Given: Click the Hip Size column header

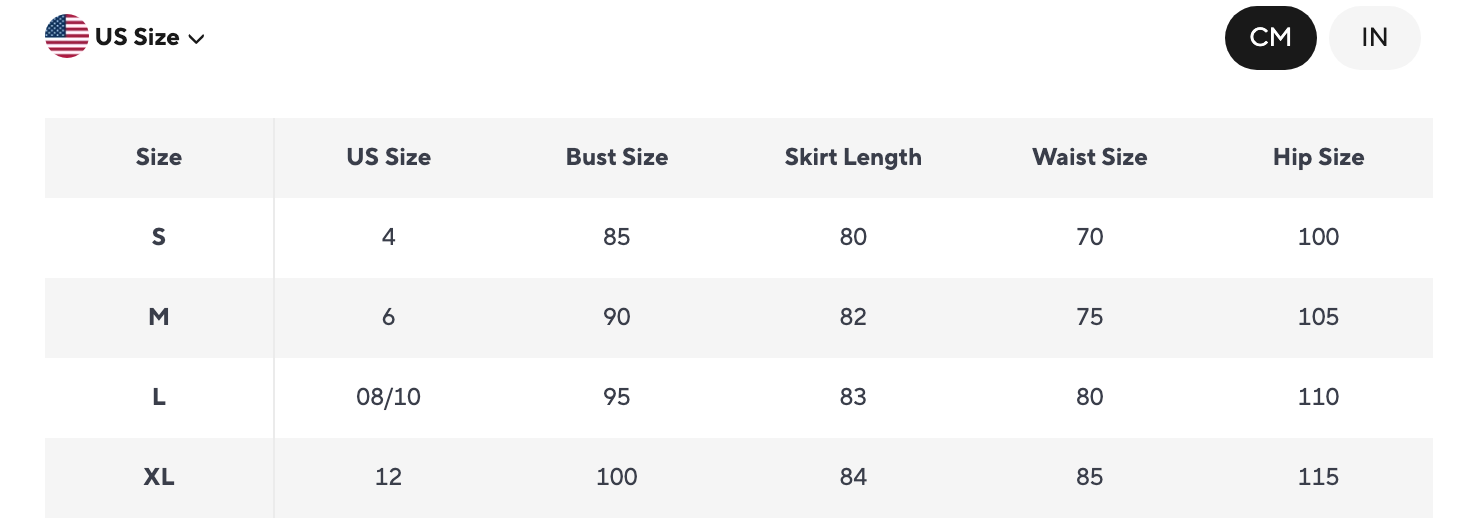Looking at the screenshot, I should [x=1318, y=158].
